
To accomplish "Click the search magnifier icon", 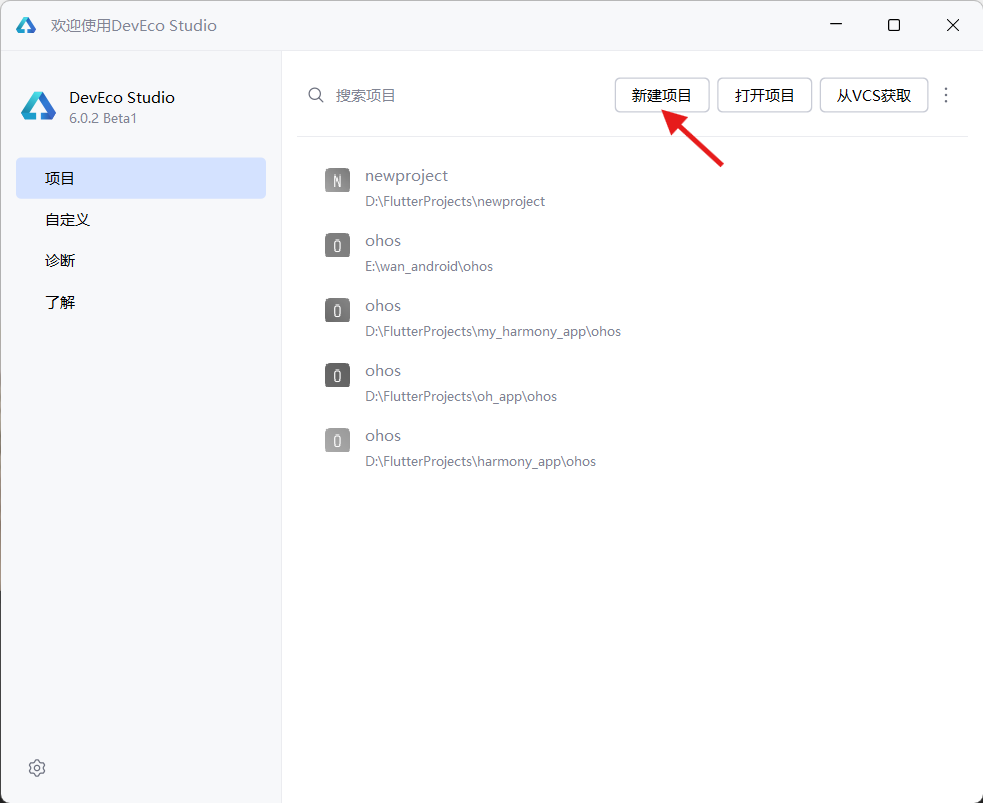I will click(316, 95).
